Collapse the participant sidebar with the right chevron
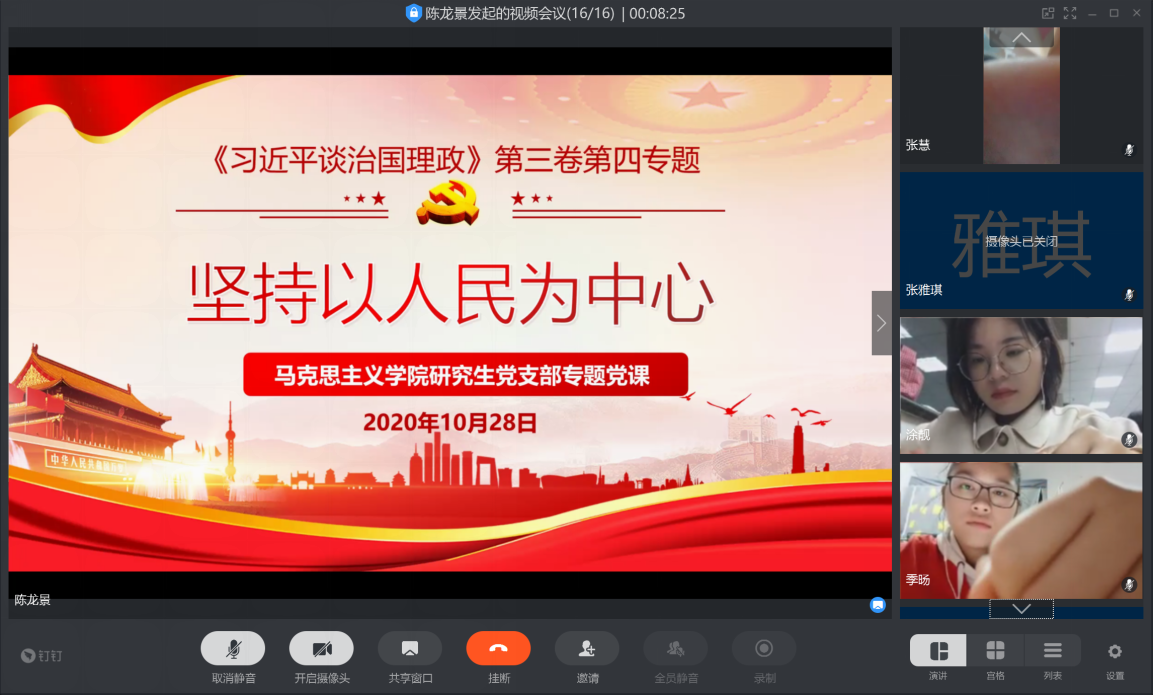This screenshot has width=1153, height=695. pyautogui.click(x=881, y=323)
